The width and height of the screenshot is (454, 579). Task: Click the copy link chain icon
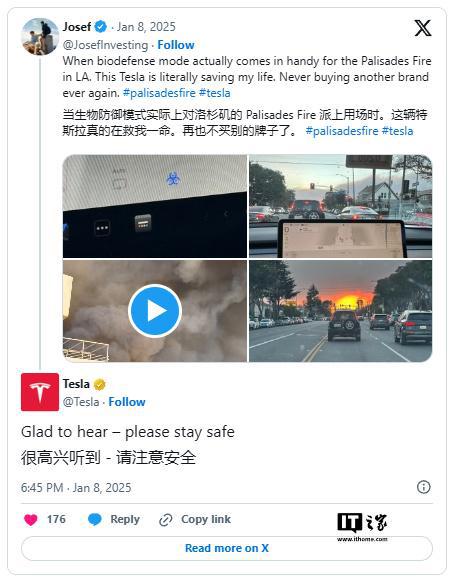click(165, 520)
